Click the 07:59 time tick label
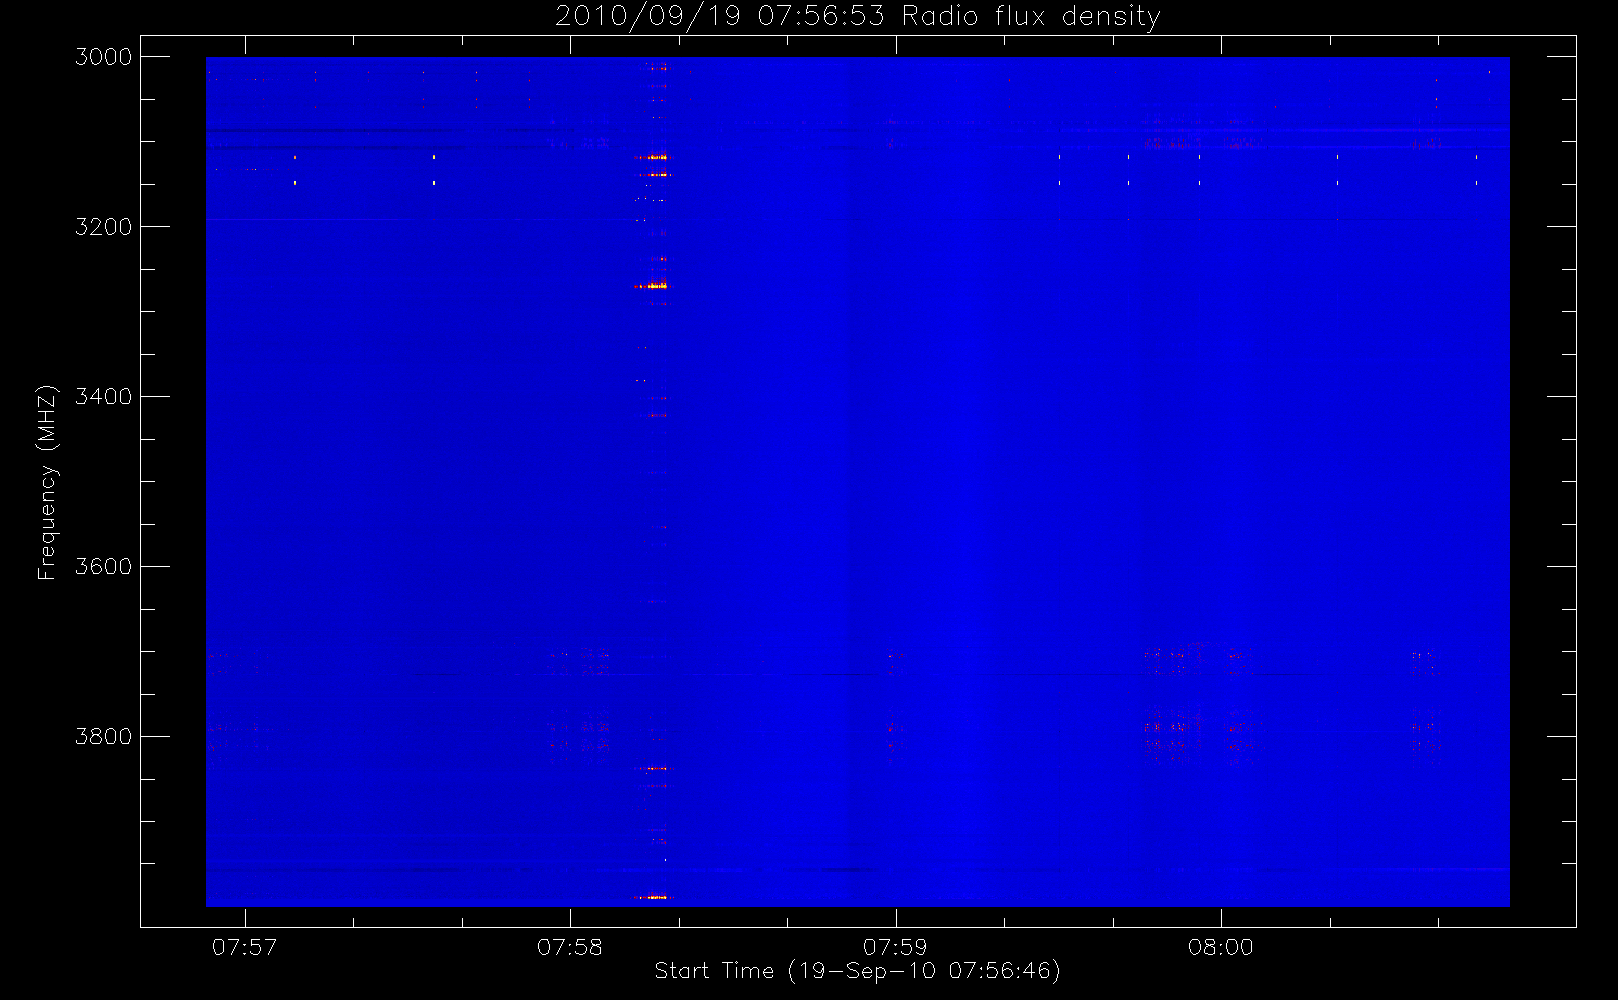Screen dimensions: 1618x1000 pyautogui.click(x=895, y=947)
